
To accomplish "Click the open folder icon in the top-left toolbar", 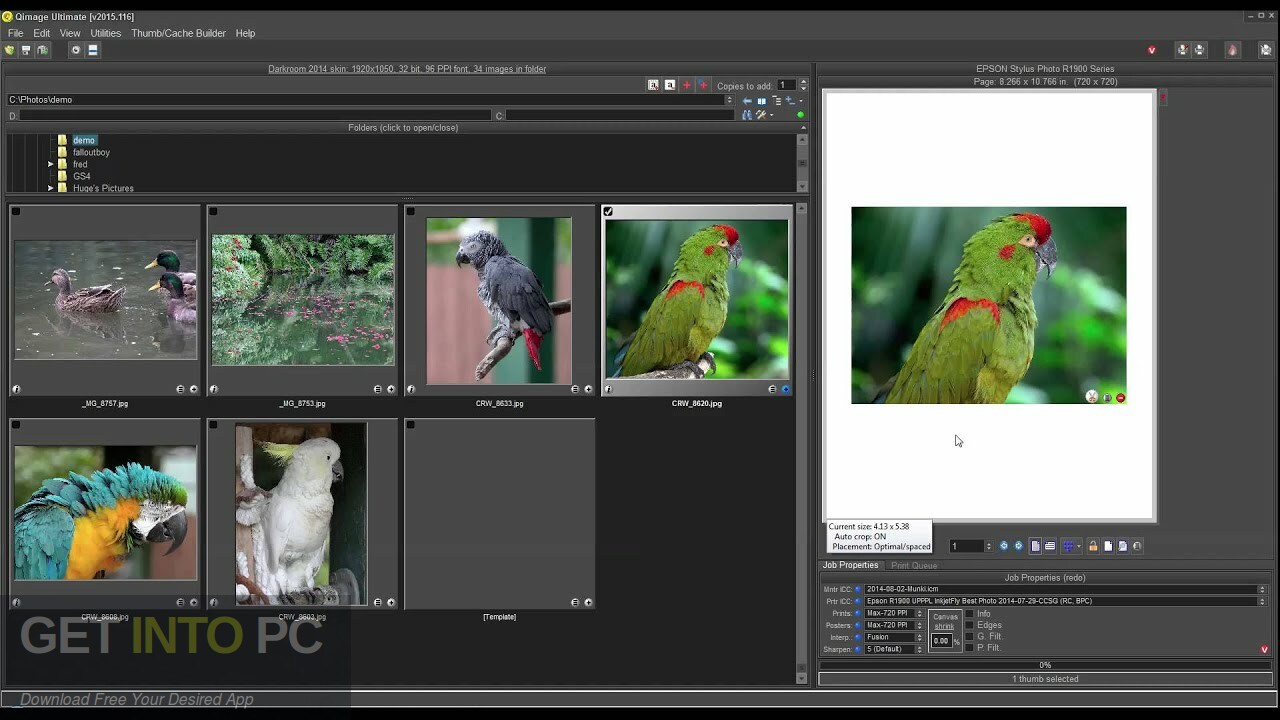I will [x=10, y=50].
